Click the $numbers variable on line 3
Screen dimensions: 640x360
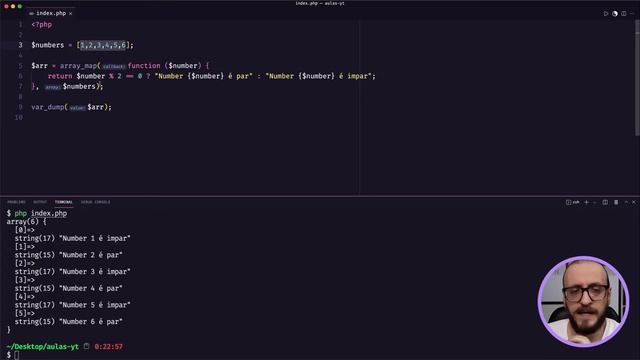pos(47,45)
